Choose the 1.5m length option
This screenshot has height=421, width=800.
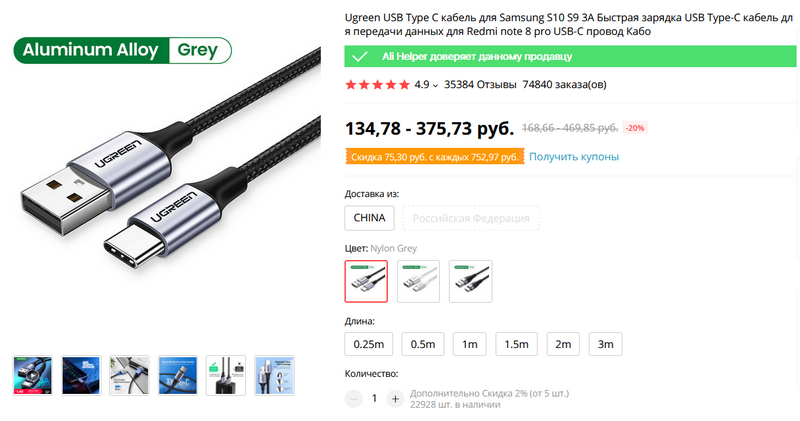[x=516, y=344]
